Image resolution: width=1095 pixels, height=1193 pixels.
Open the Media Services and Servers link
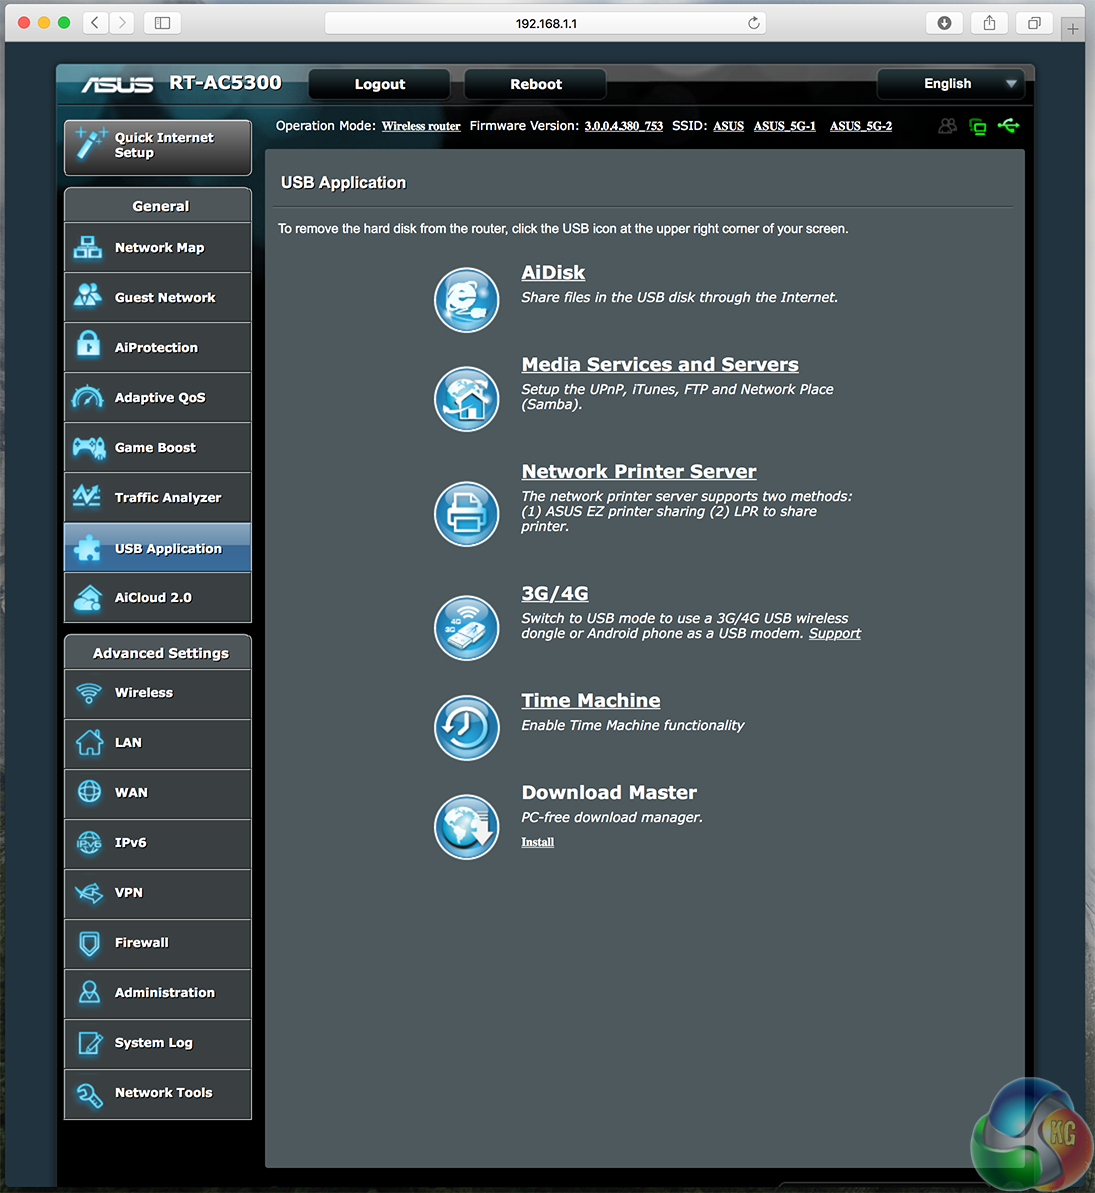coord(660,364)
